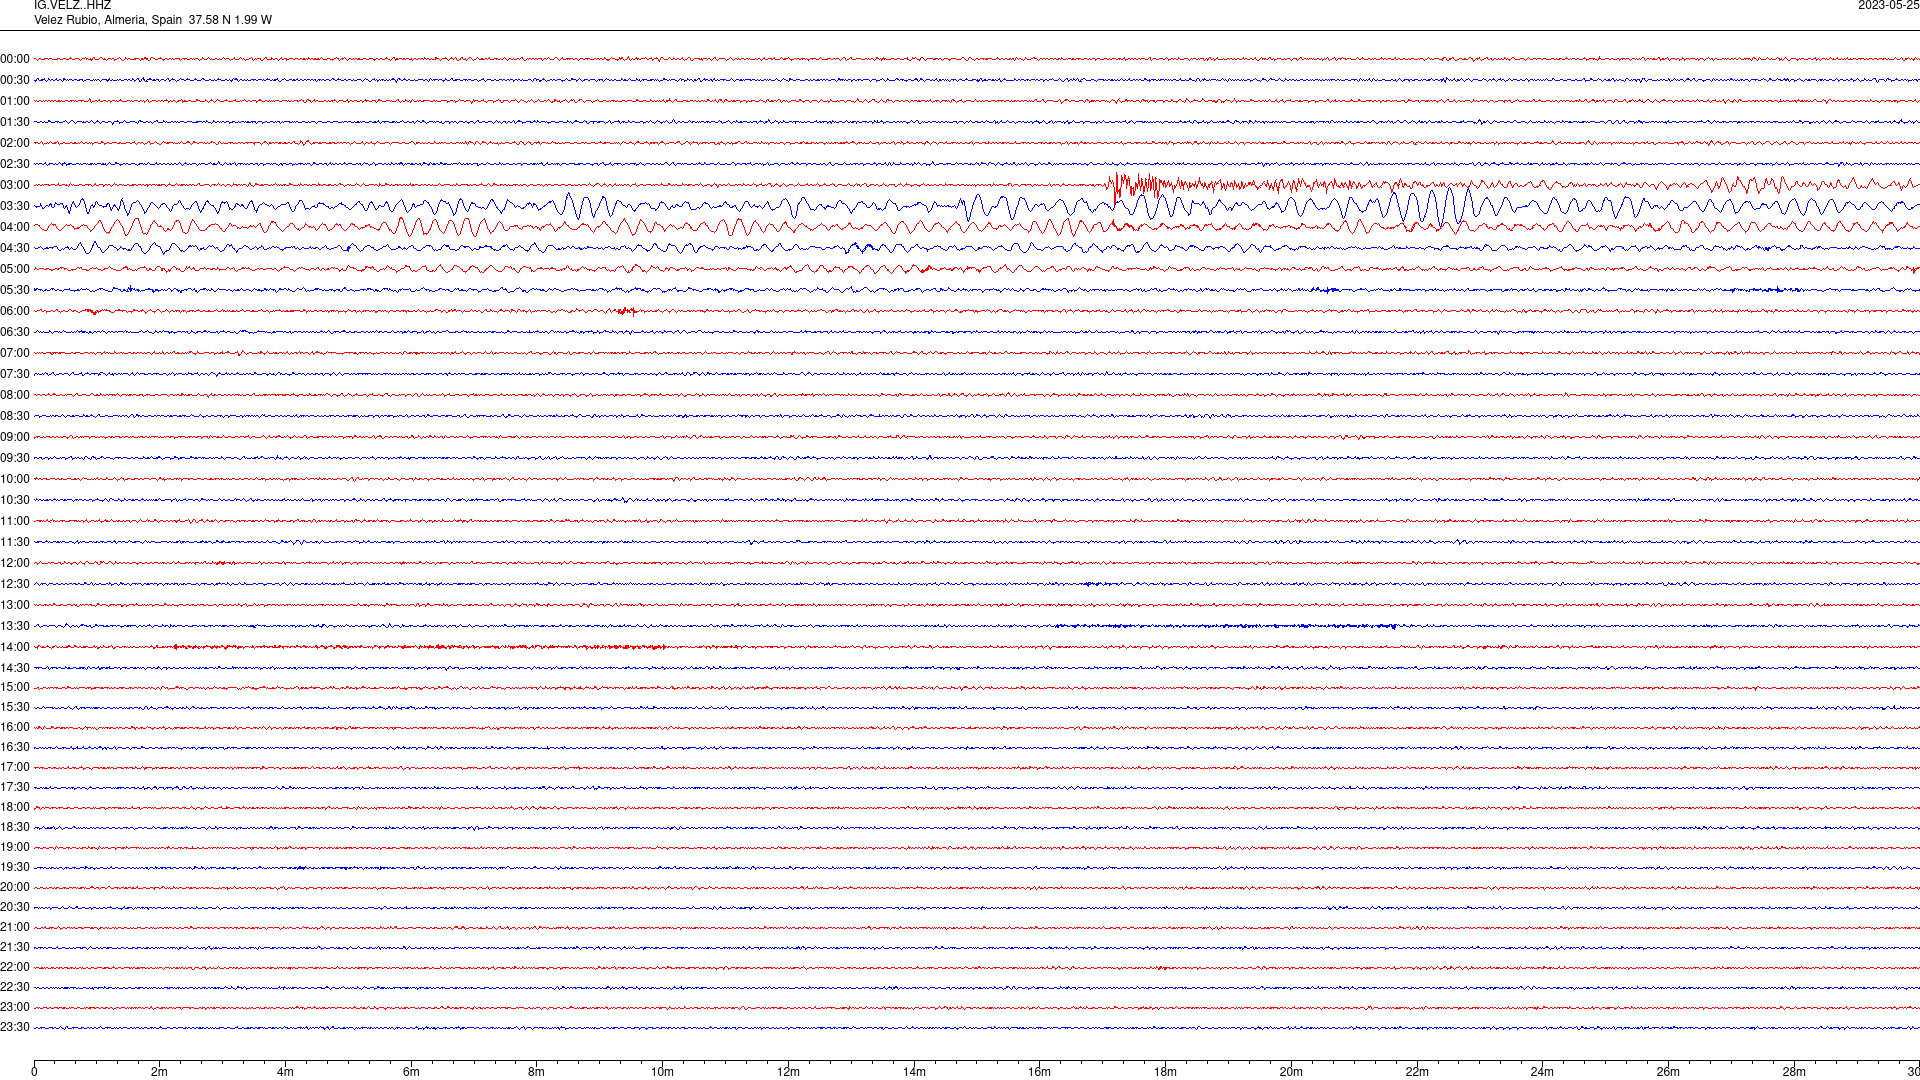Select the 10:00 time row label
This screenshot has height=1080, width=1920.
pos(15,479)
